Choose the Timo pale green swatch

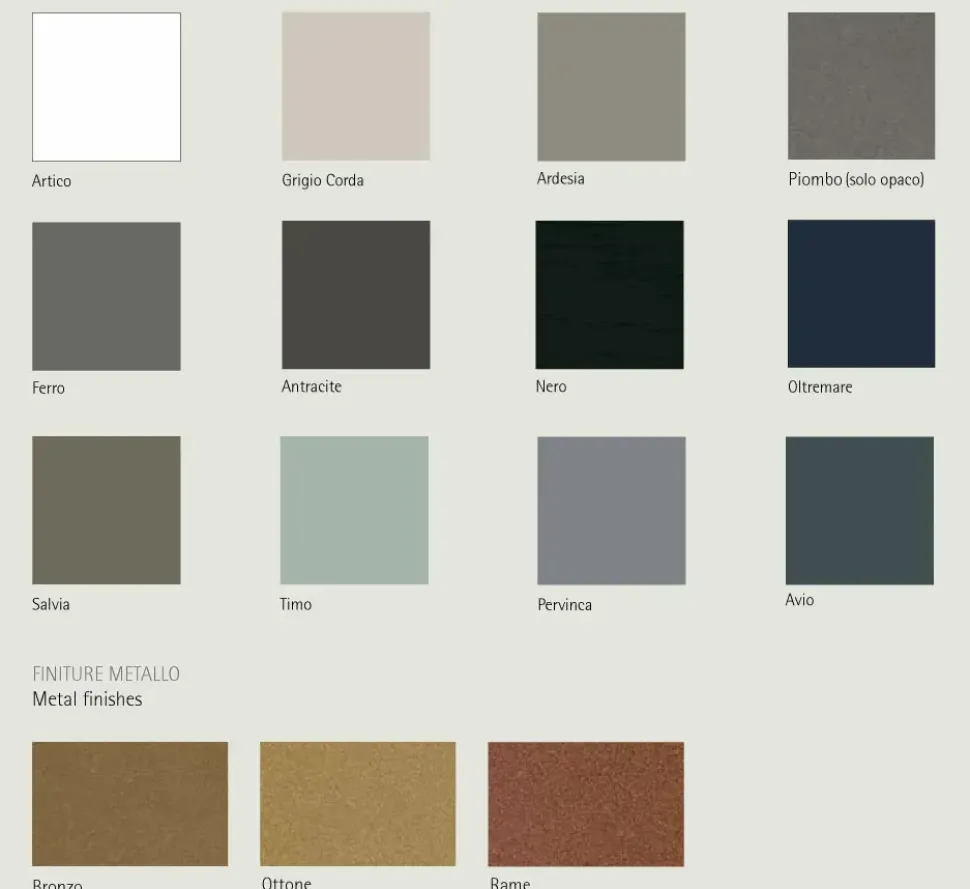(354, 510)
